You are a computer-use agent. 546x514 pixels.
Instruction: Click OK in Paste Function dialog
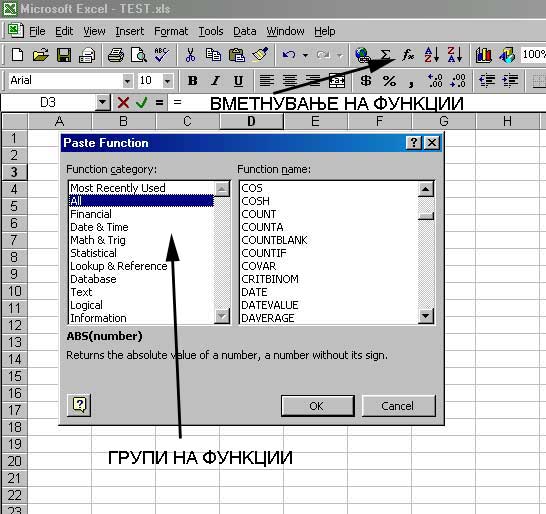point(317,406)
